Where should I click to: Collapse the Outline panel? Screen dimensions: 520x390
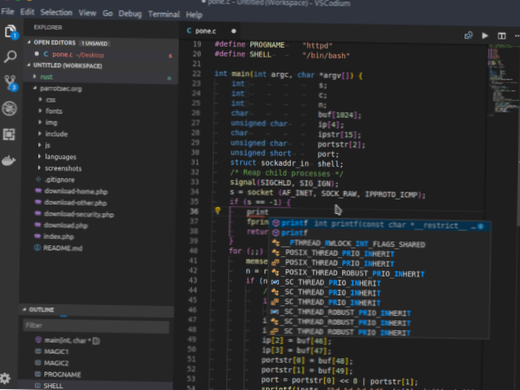tap(25, 310)
